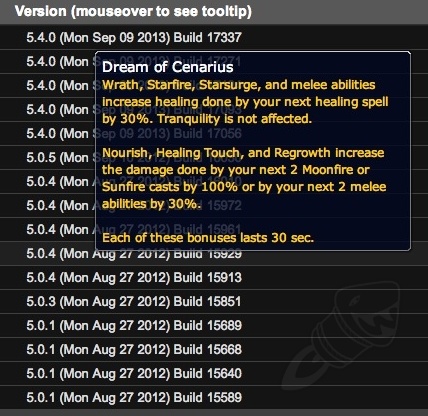Click the Version column header
This screenshot has width=428, height=416.
(x=133, y=12)
